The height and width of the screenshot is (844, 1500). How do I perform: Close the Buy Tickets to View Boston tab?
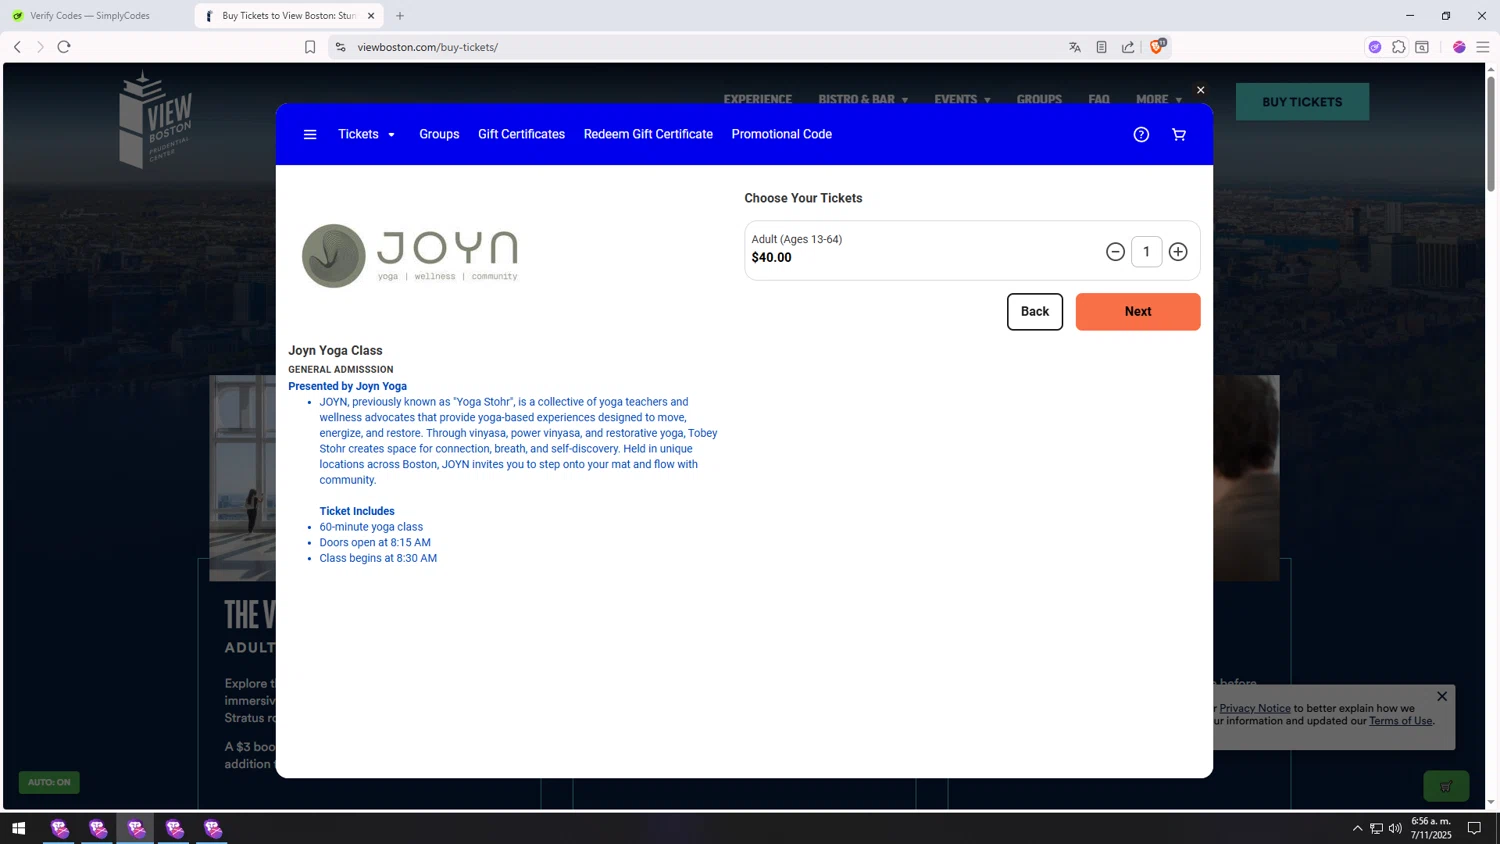(371, 16)
